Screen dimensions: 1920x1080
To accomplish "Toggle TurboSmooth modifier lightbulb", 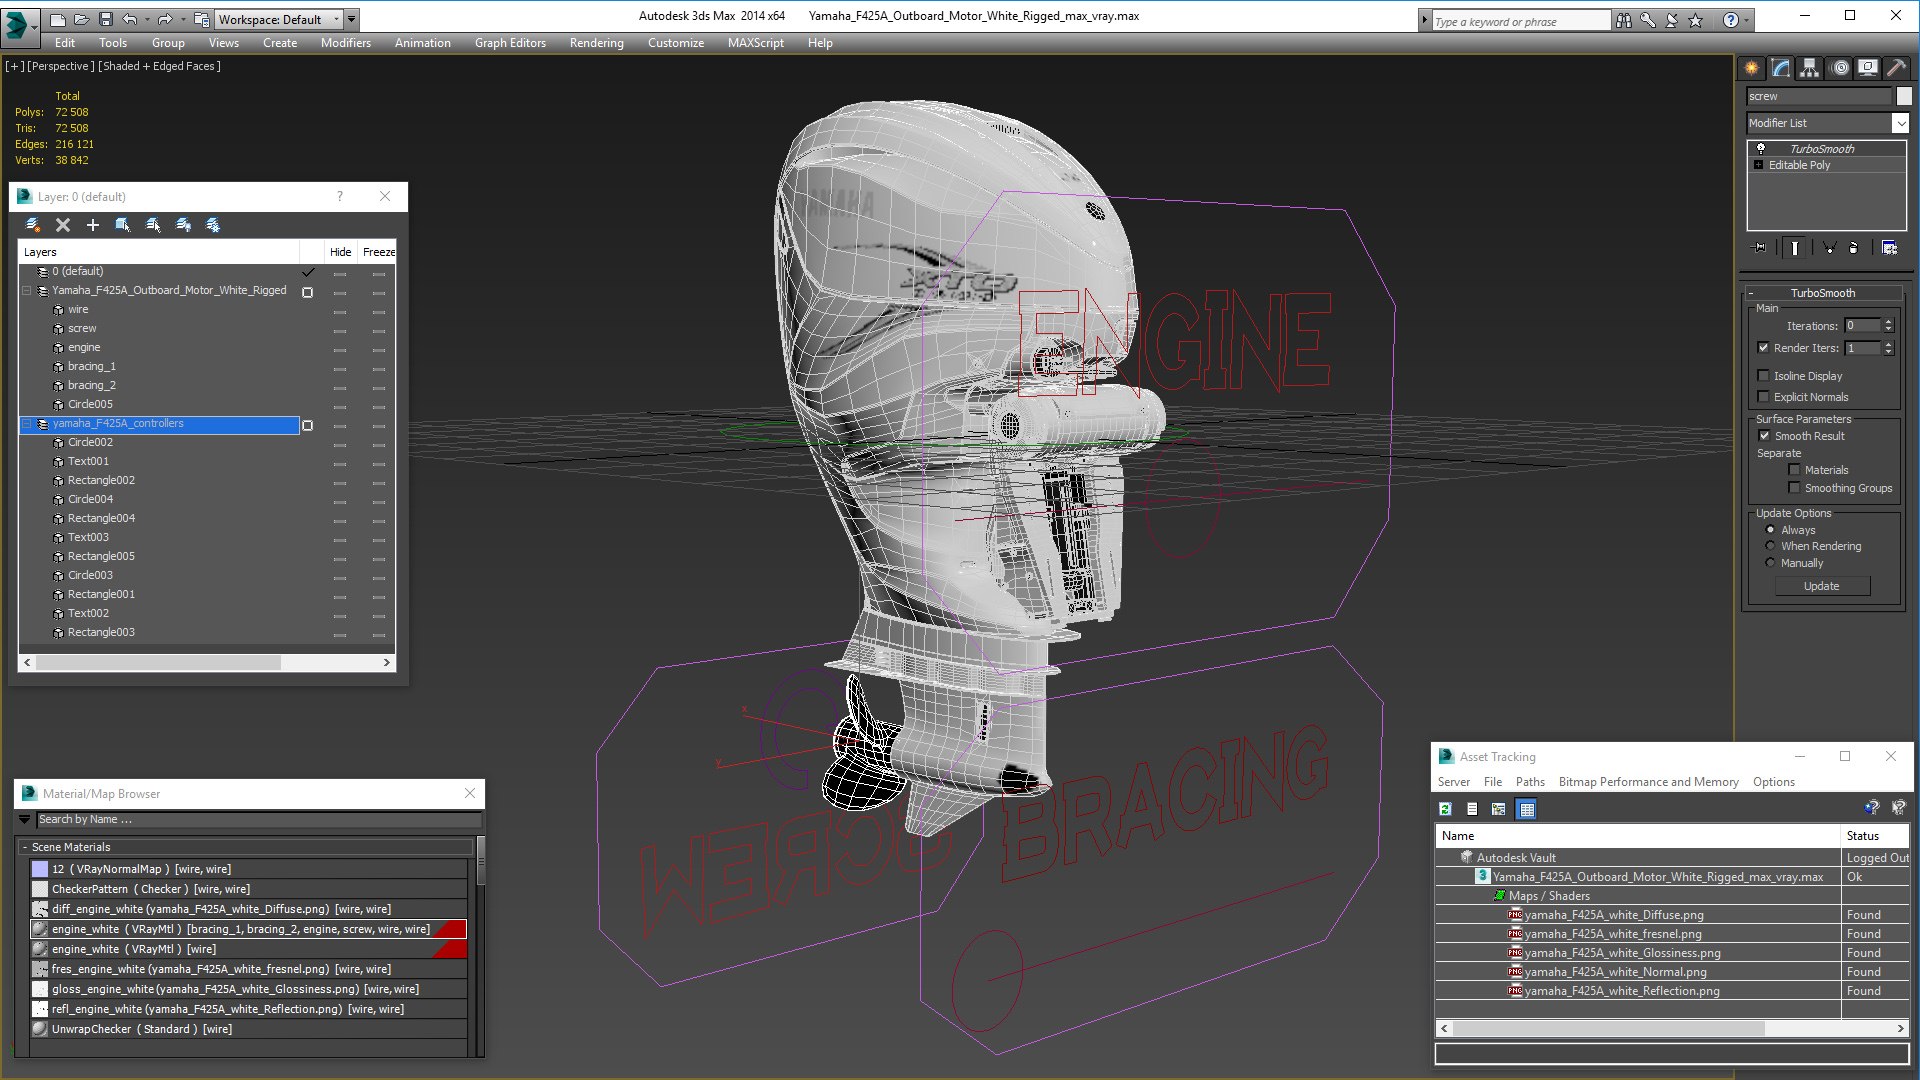I will (x=1761, y=148).
